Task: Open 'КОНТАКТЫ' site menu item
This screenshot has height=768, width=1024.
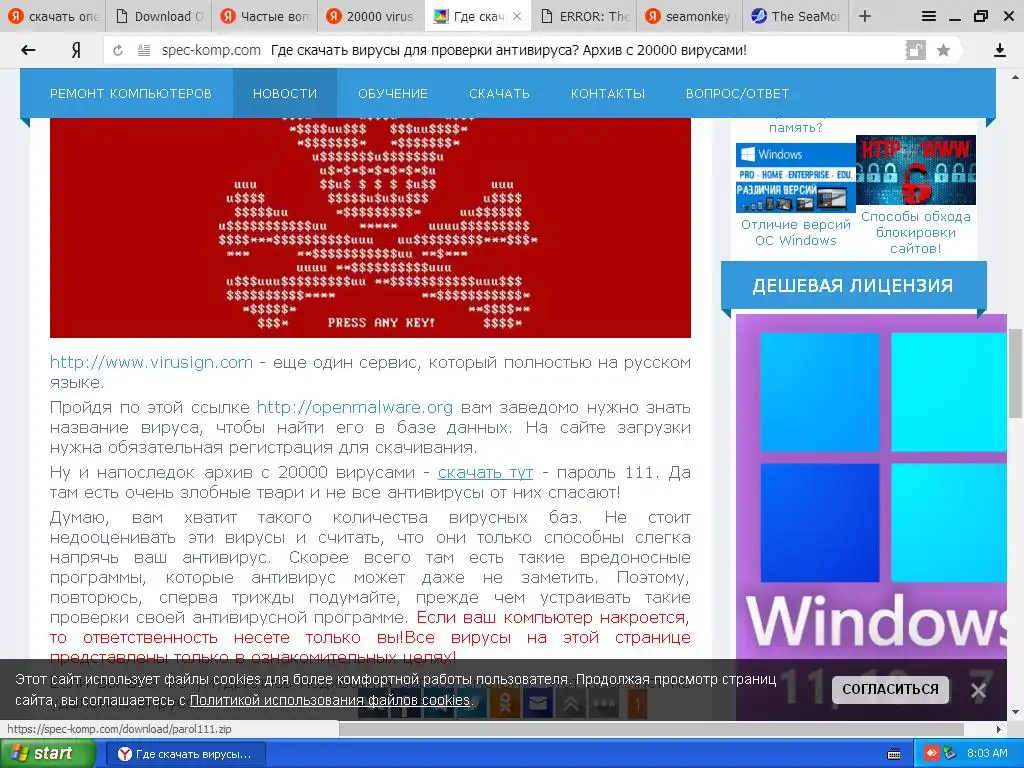Action: [607, 93]
